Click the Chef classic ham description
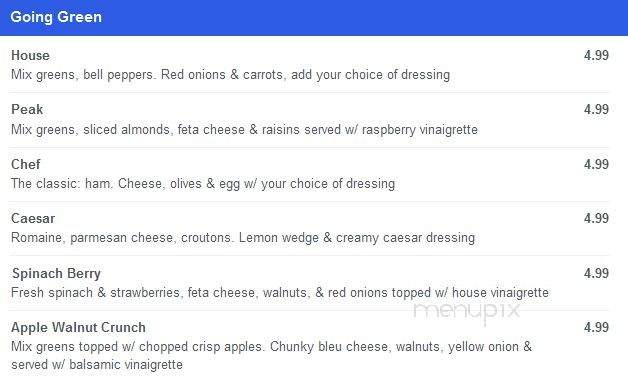Screen dimensions: 628x379 tap(203, 184)
